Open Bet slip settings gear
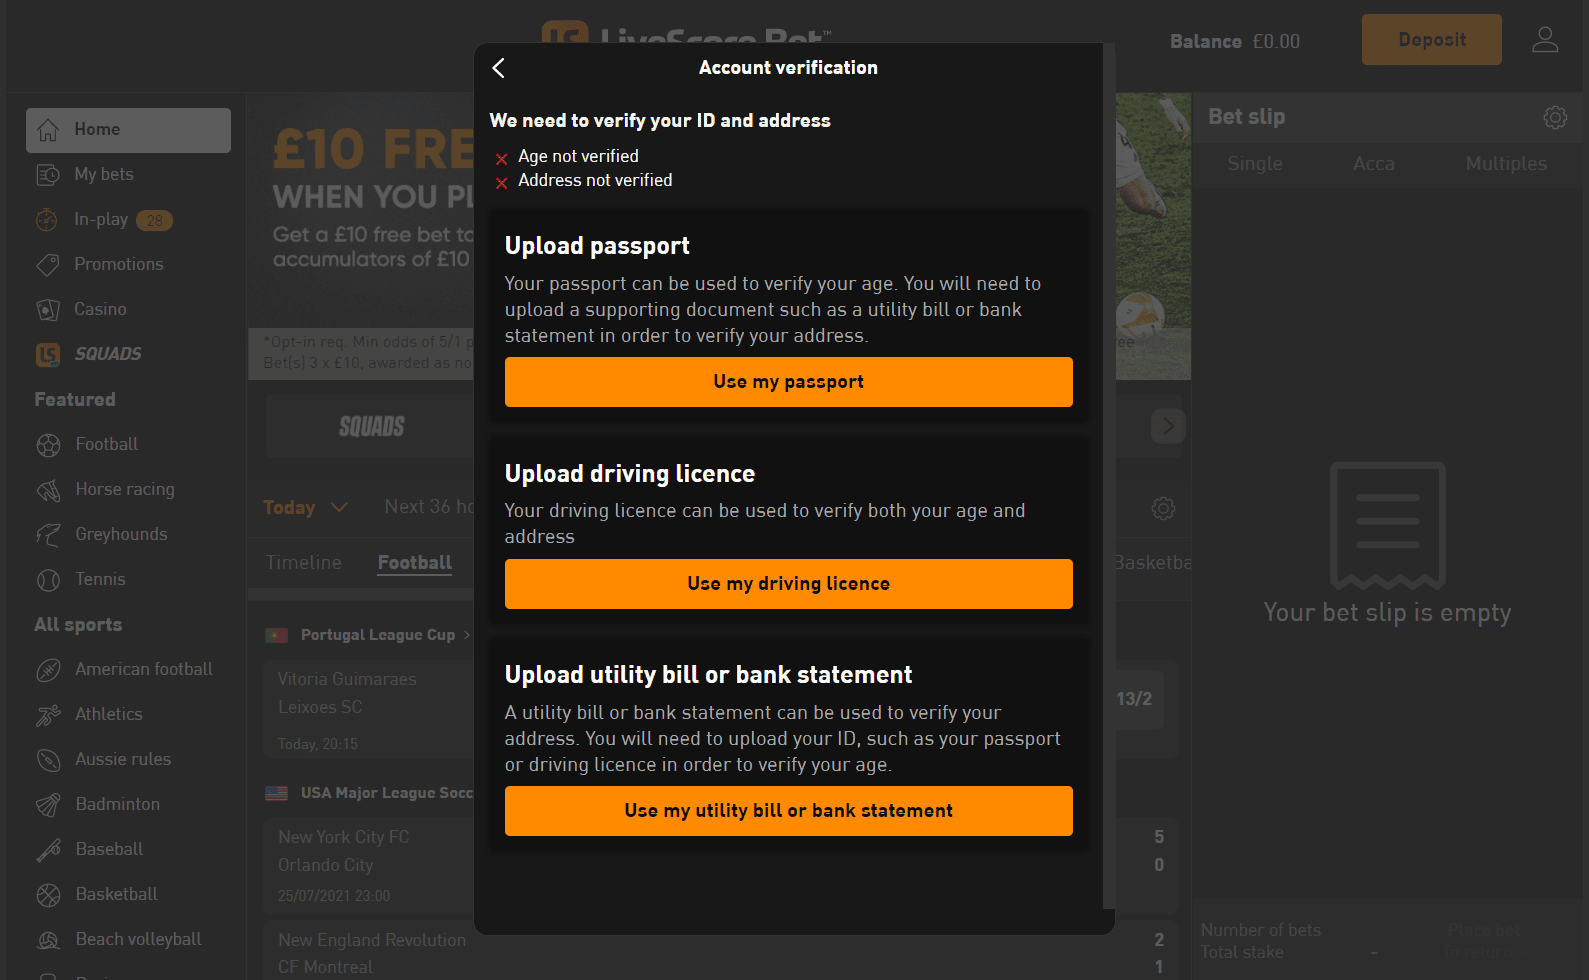This screenshot has height=980, width=1589. 1554,117
